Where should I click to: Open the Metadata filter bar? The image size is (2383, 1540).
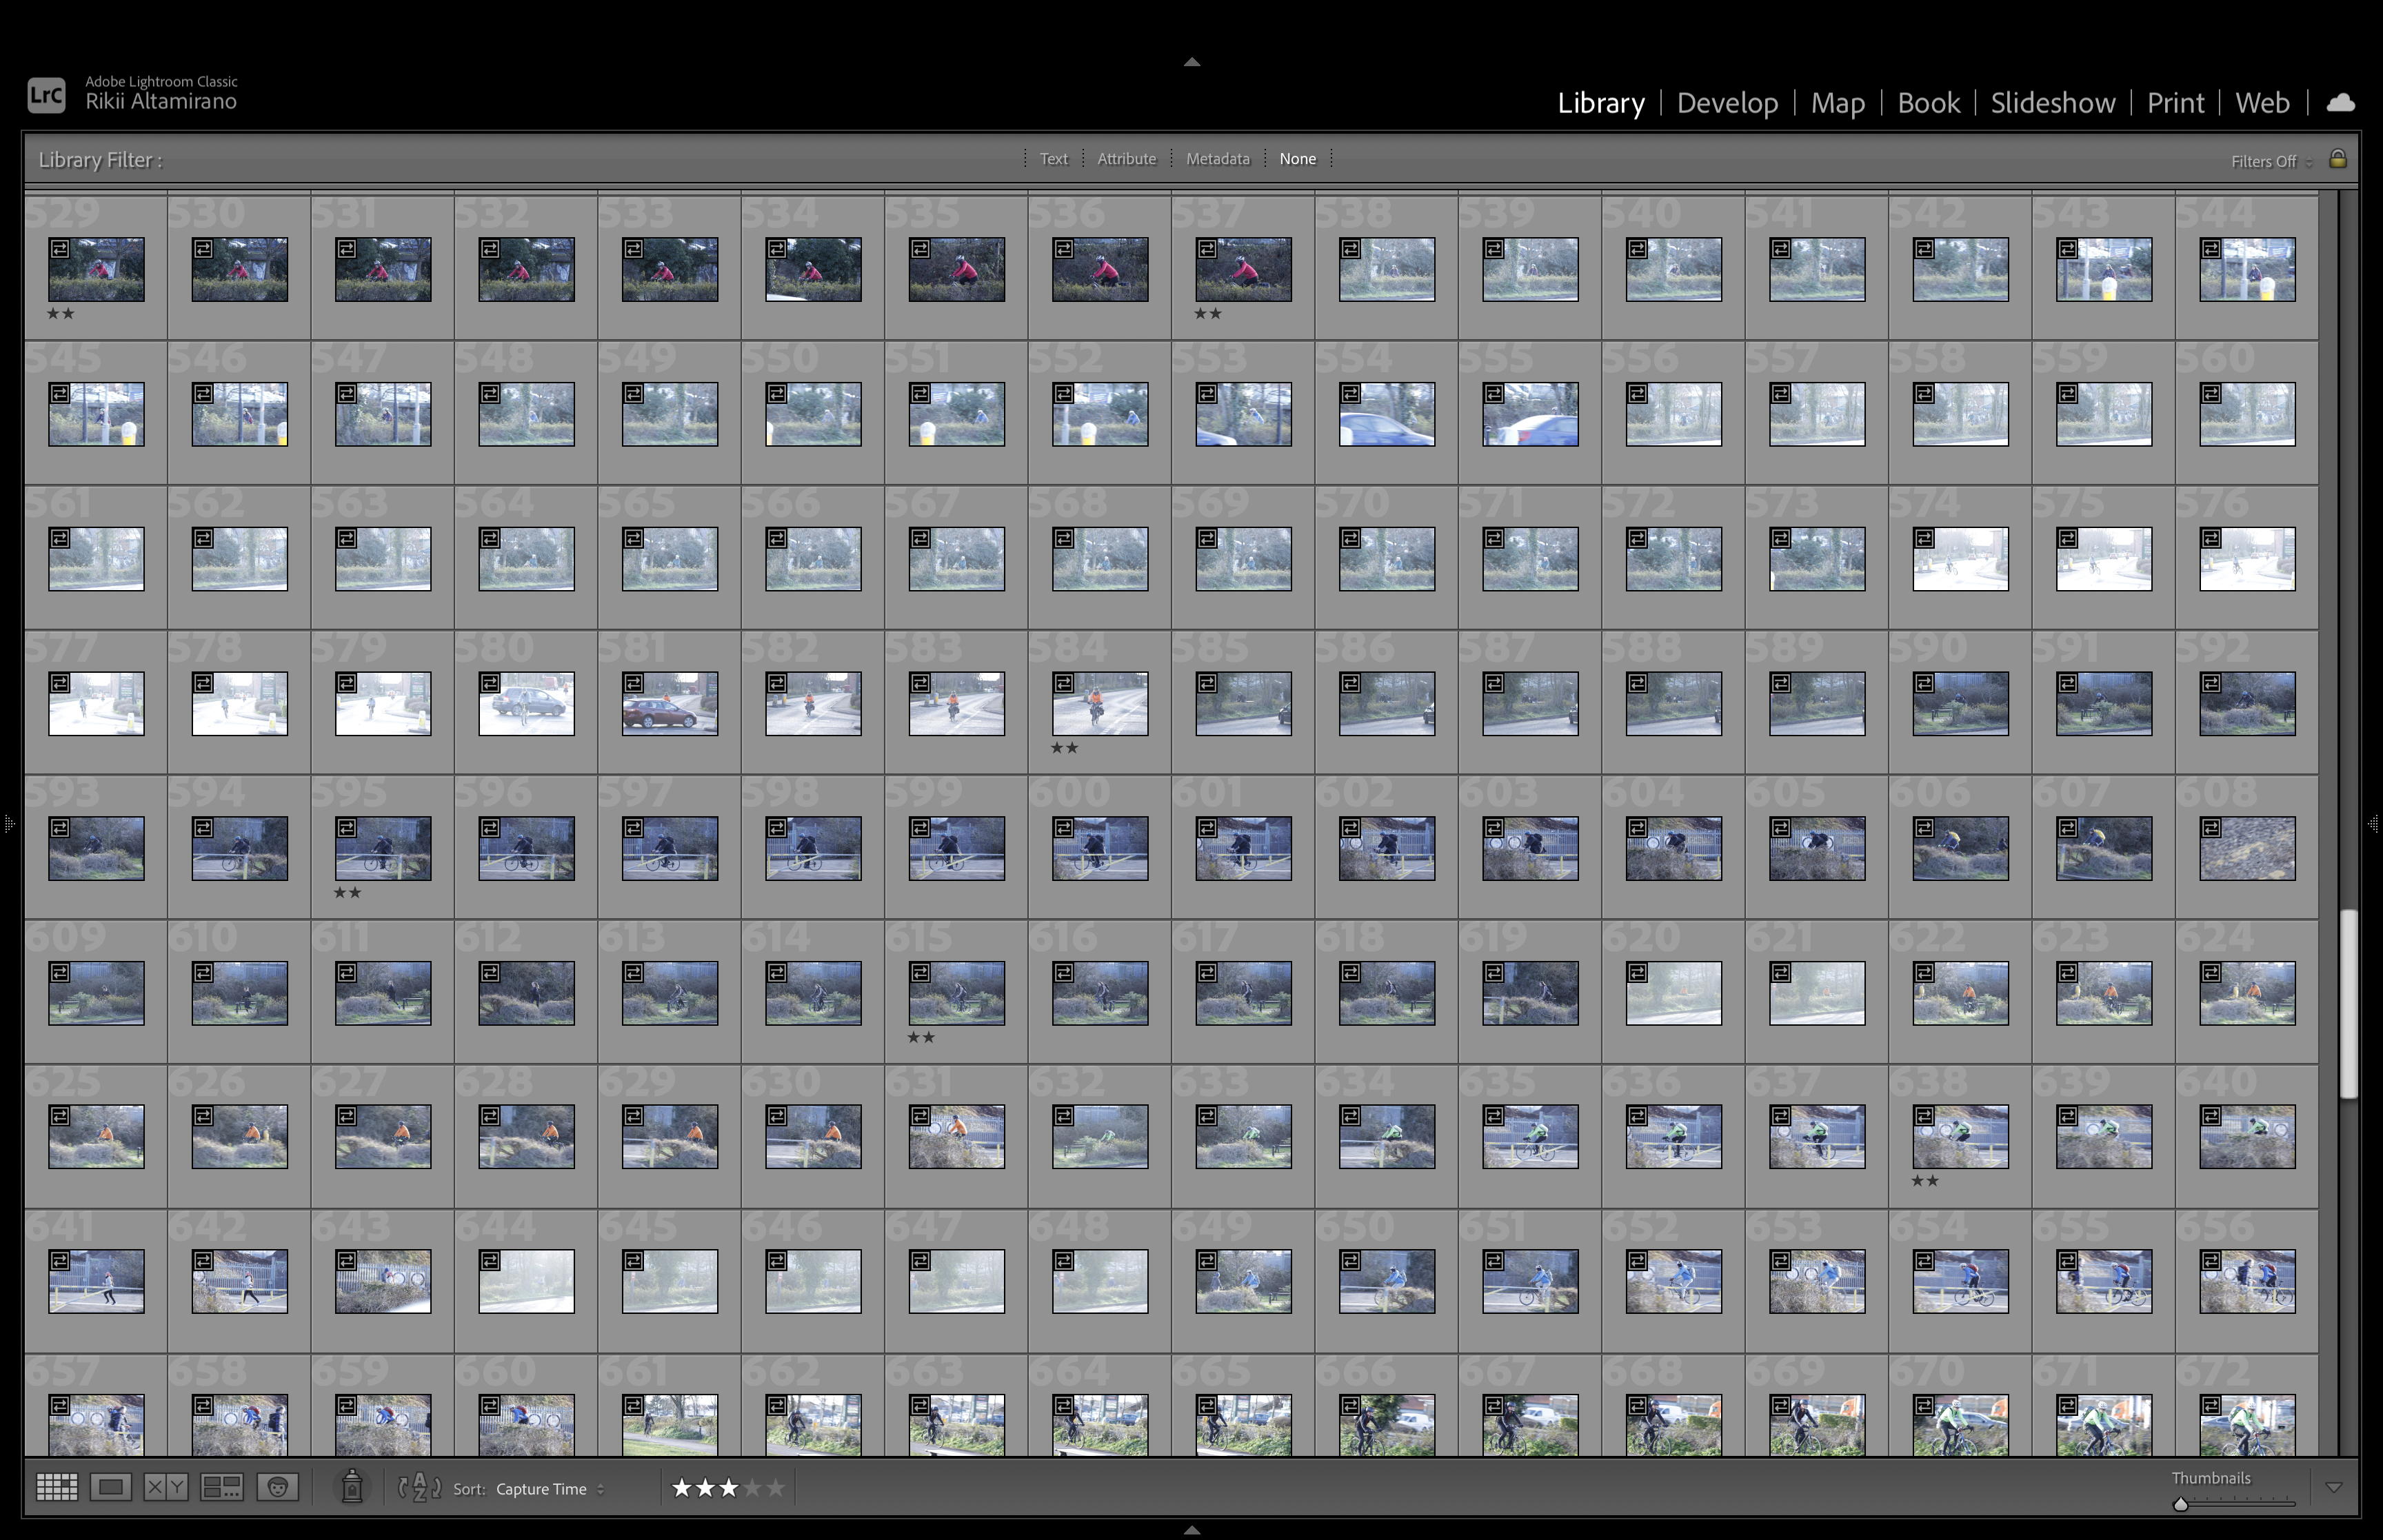1217,159
